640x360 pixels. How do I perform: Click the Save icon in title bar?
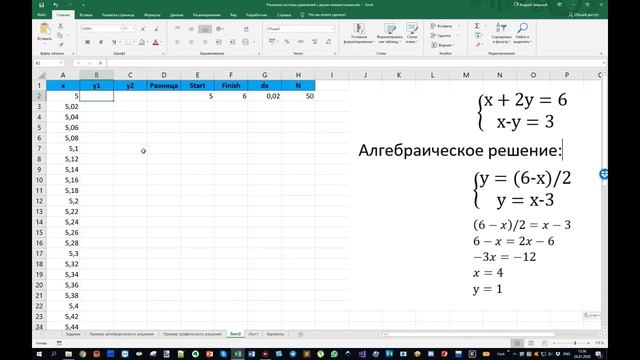coord(41,5)
